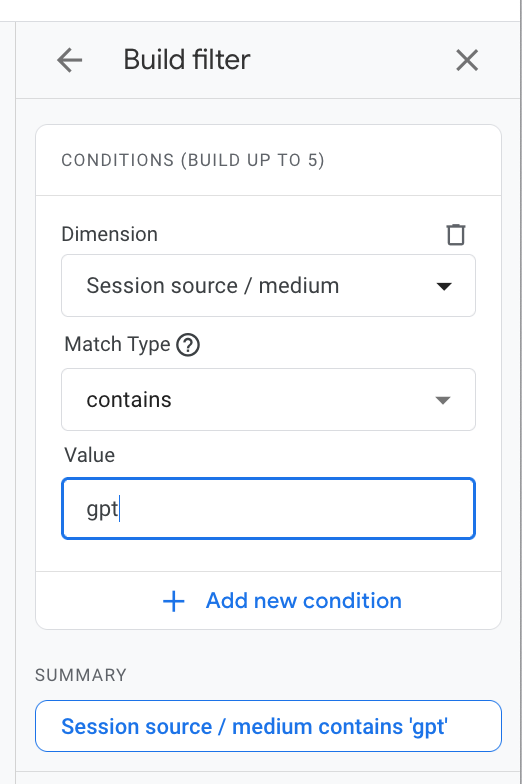Viewport: 522px width, 784px height.
Task: Go back using the left arrow icon
Action: click(70, 60)
